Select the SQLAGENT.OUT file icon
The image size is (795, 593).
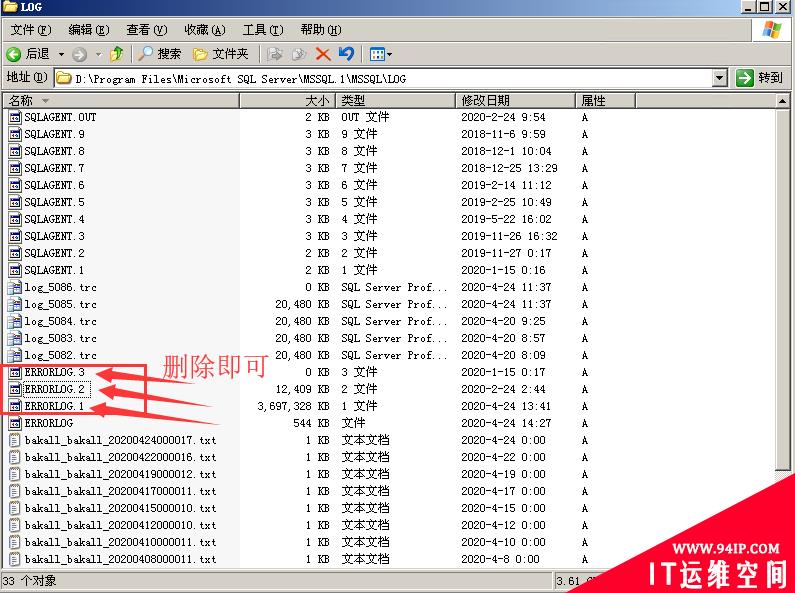[x=15, y=117]
